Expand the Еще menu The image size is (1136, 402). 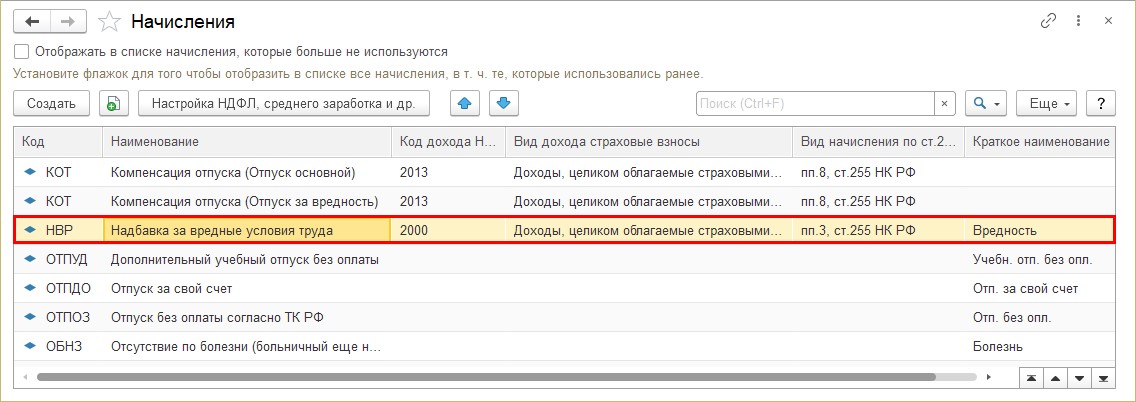pos(1047,104)
